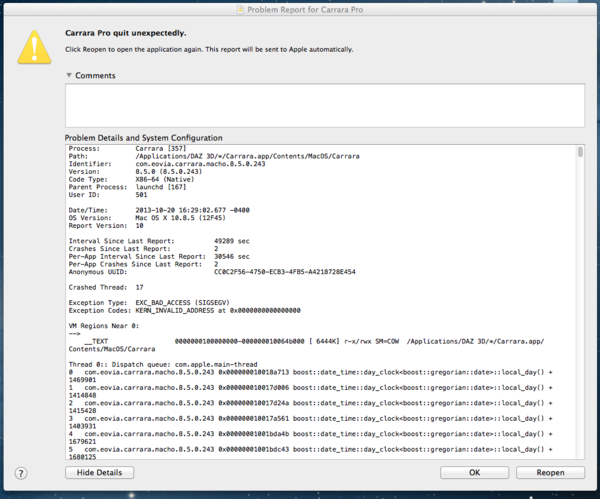Click the 'Thread 0:: Dispatch queue' line
The width and height of the screenshot is (600, 499).
(x=163, y=364)
